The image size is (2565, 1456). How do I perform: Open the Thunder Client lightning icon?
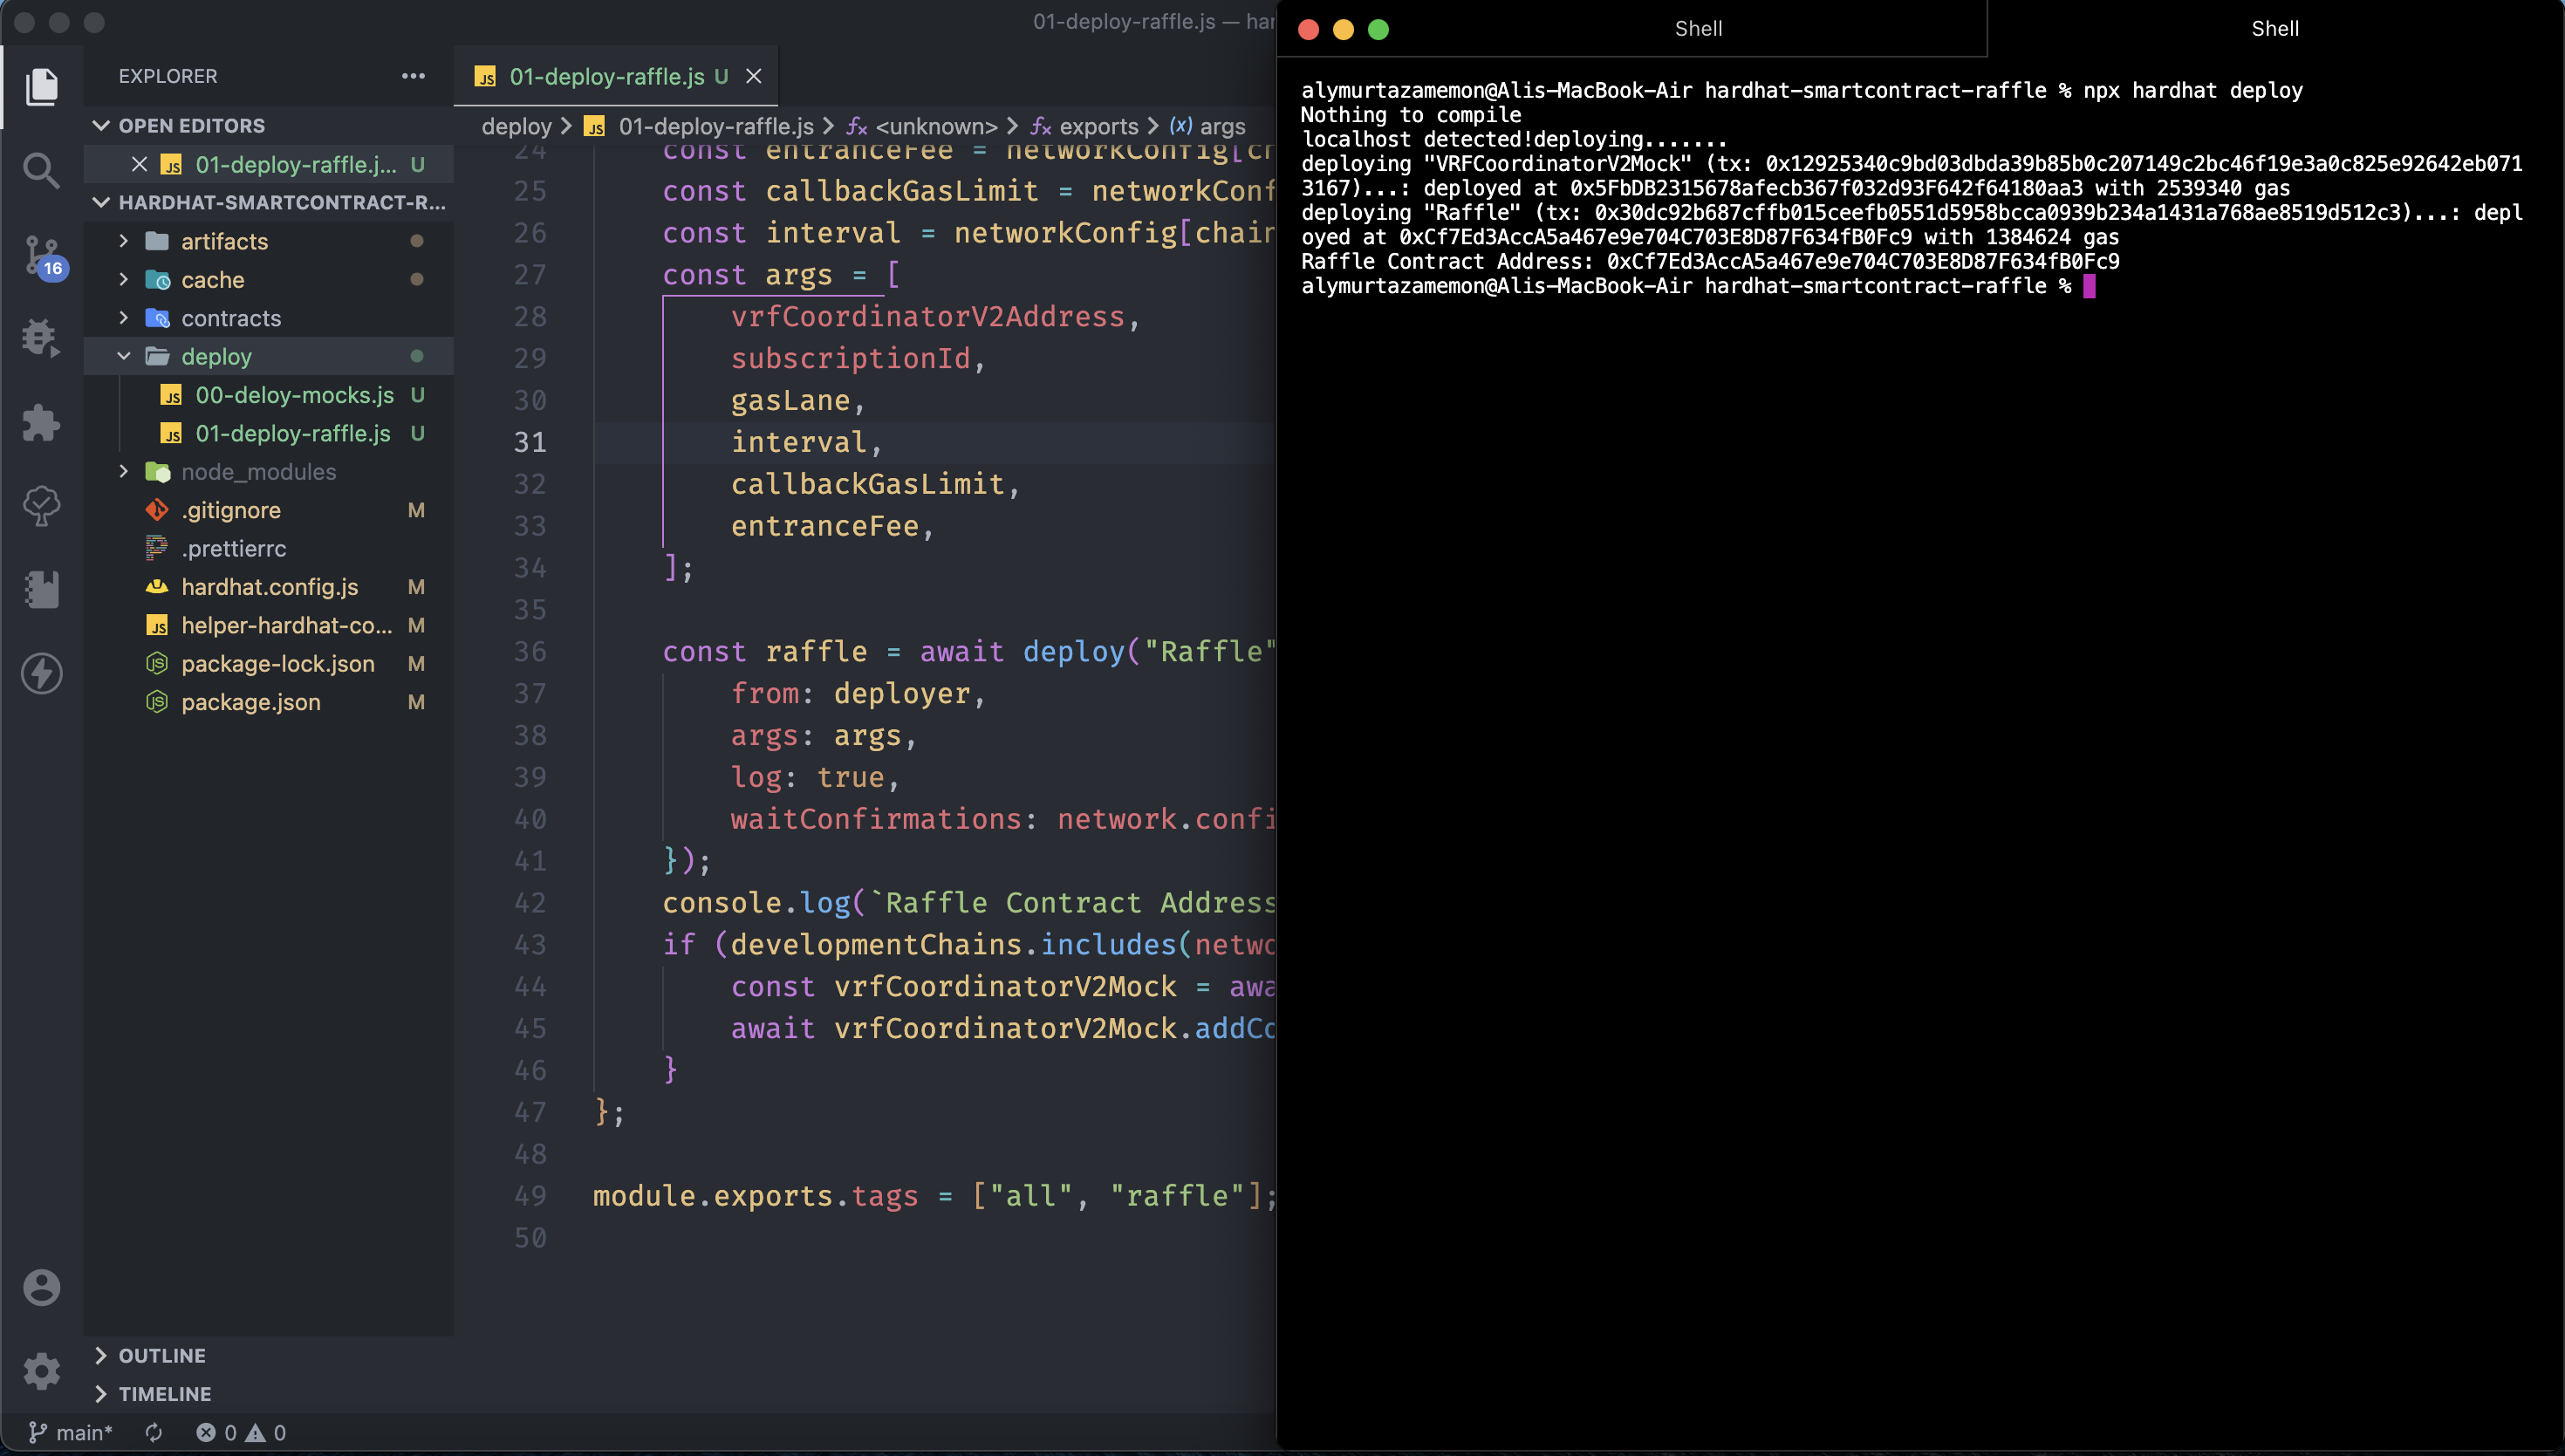41,673
